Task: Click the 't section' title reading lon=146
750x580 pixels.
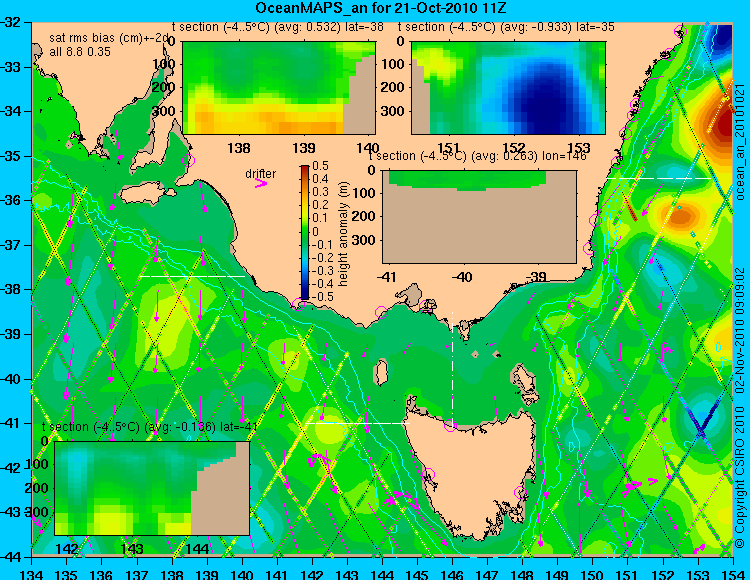Action: coord(477,156)
